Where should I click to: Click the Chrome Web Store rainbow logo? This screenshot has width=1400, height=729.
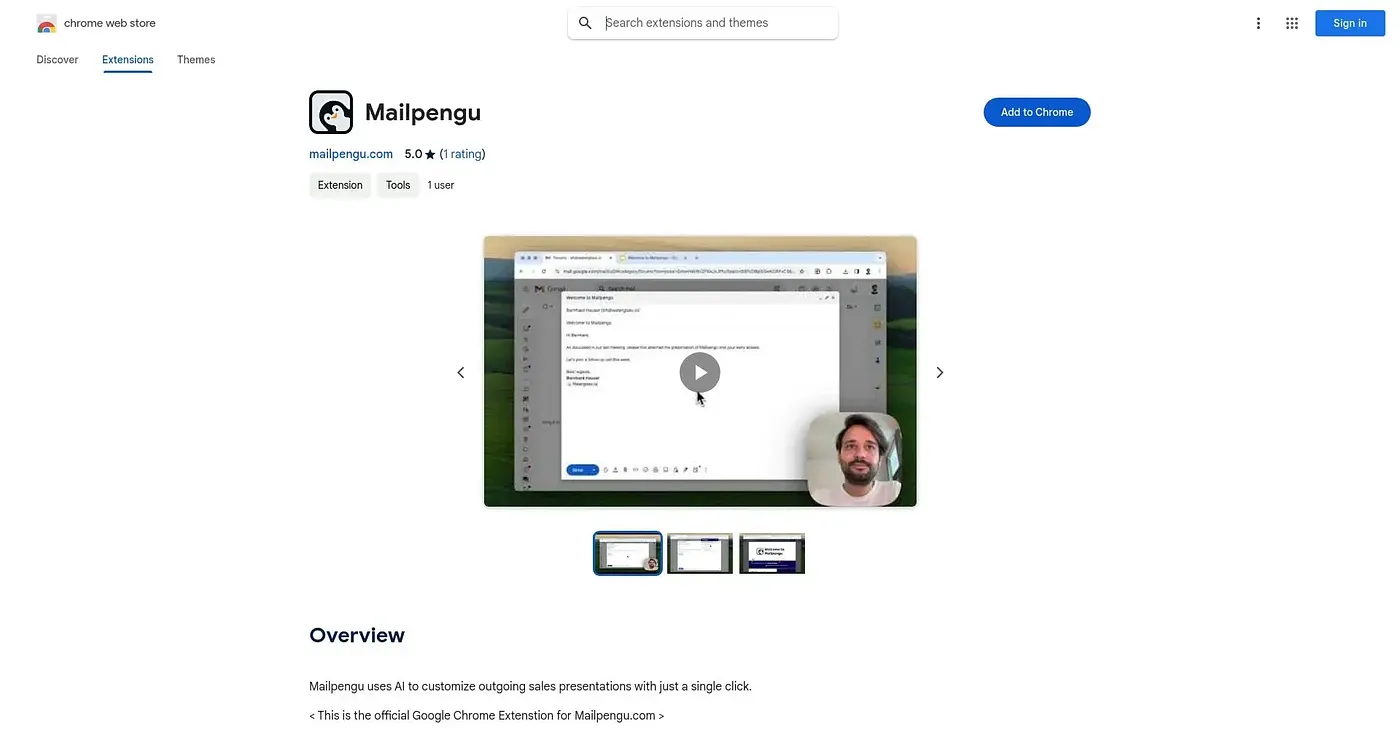point(46,23)
